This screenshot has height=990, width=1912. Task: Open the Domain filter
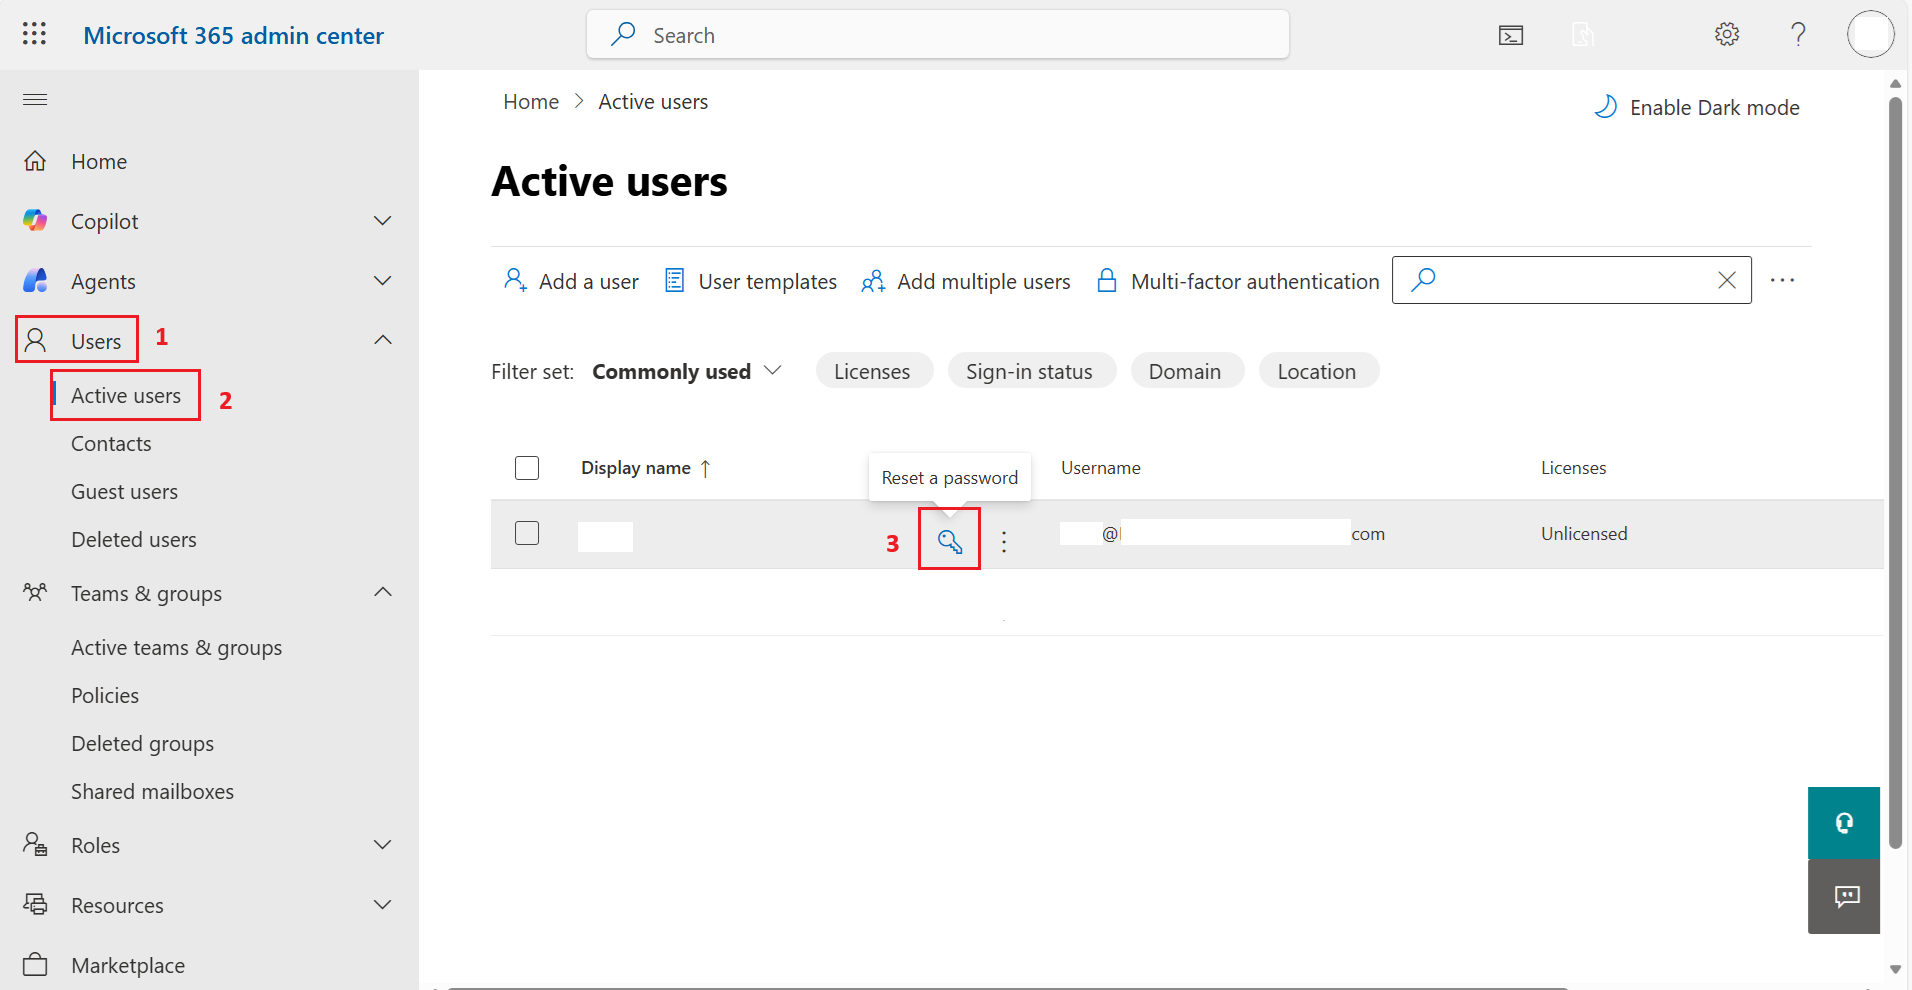[x=1186, y=371]
